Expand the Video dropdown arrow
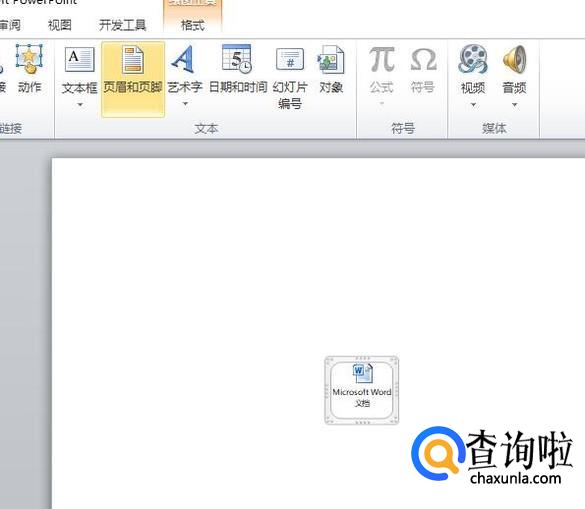This screenshot has width=585, height=509. [473, 105]
